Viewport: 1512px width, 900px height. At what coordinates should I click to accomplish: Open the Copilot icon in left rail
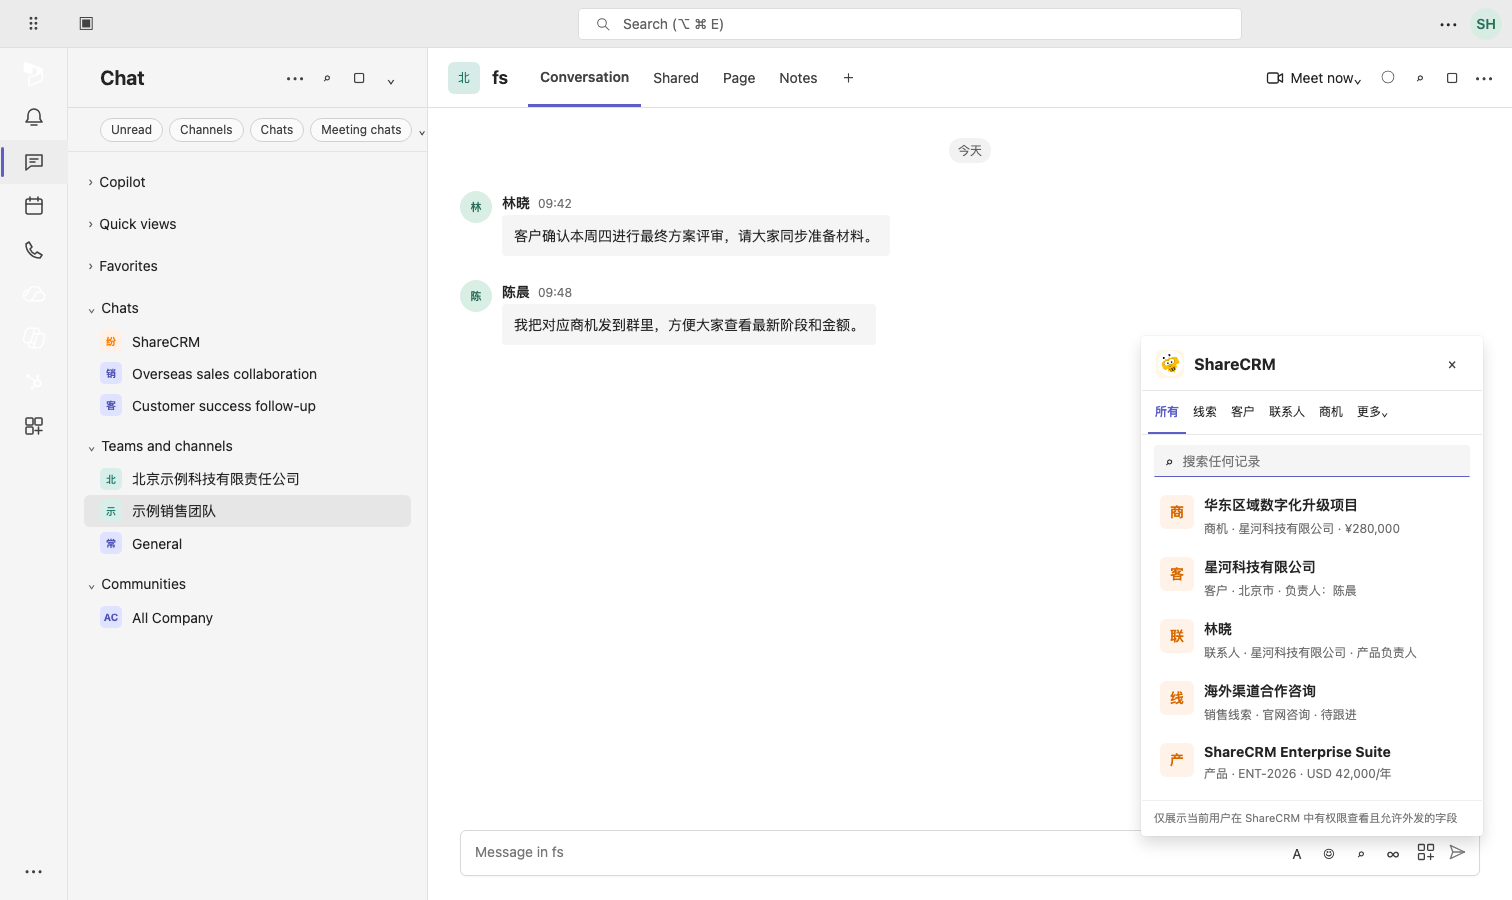click(x=34, y=338)
